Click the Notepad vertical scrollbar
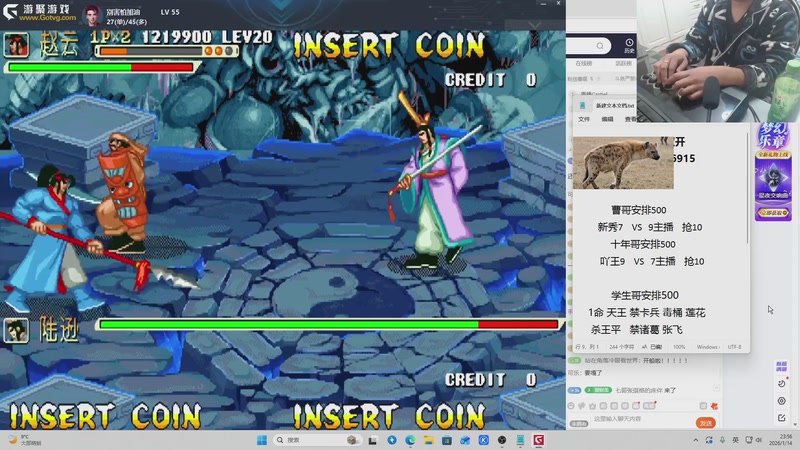The width and height of the screenshot is (800, 450). tap(747, 189)
